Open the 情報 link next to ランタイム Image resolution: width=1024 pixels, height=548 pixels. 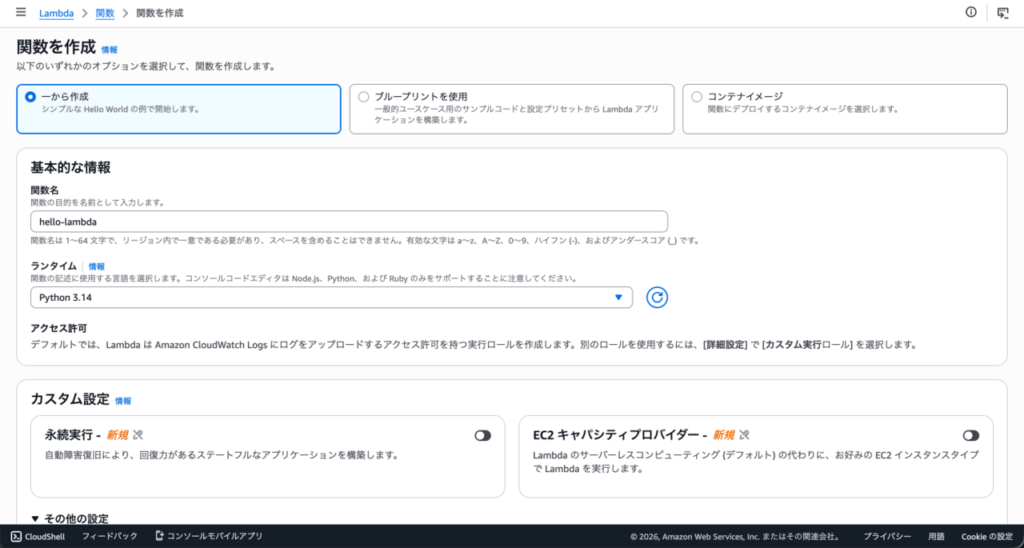(x=97, y=266)
